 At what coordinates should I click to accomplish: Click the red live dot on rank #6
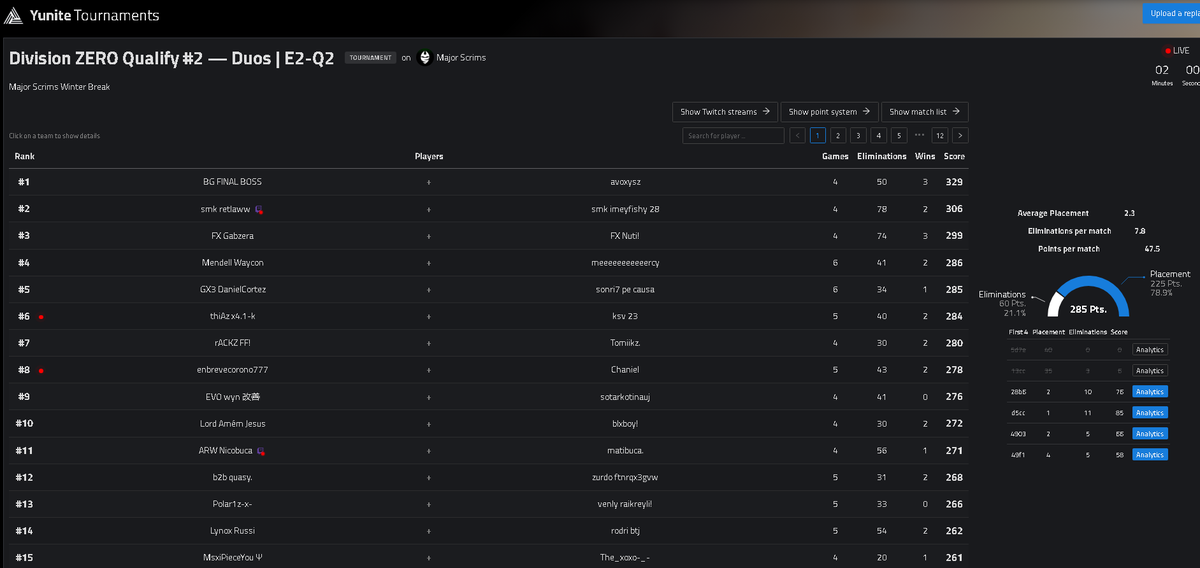[41, 317]
